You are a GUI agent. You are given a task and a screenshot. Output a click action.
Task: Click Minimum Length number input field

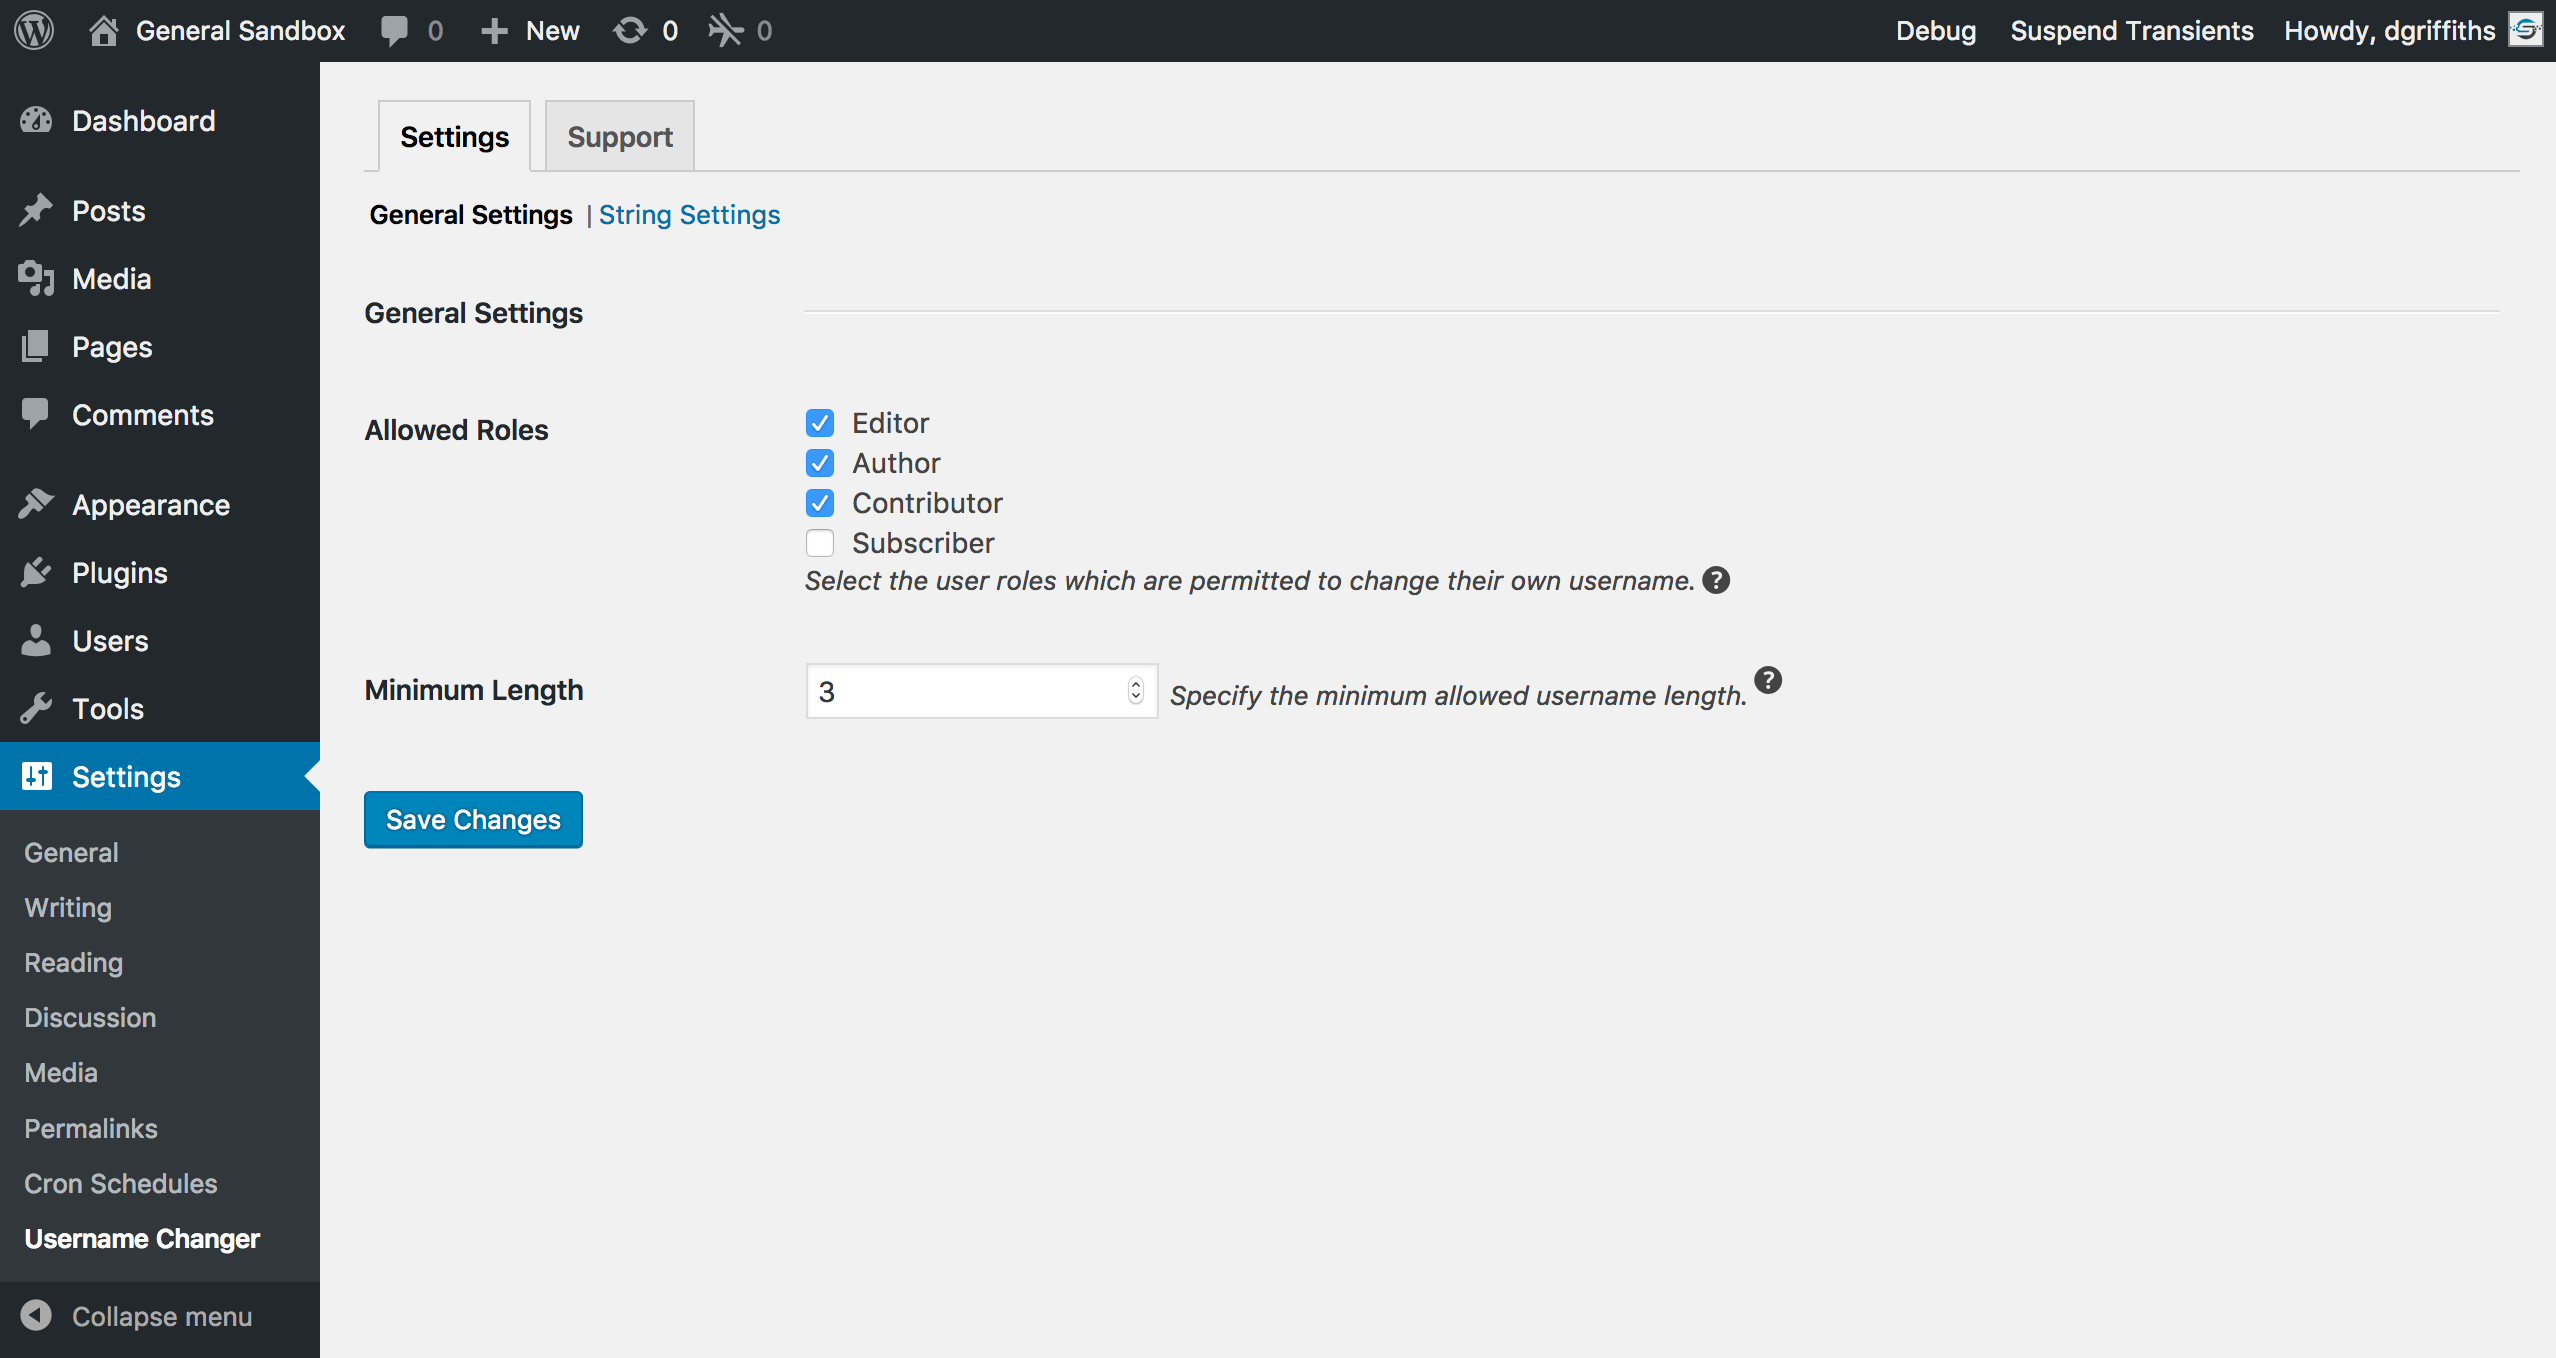979,690
